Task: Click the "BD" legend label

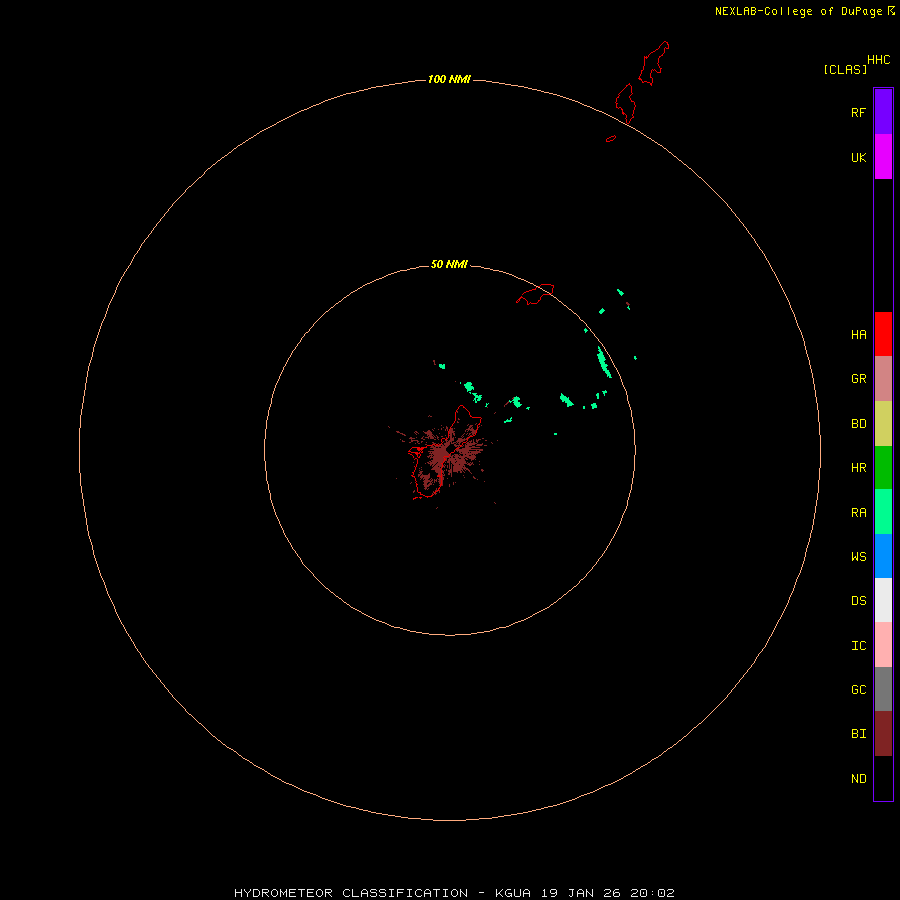Action: 858,424
